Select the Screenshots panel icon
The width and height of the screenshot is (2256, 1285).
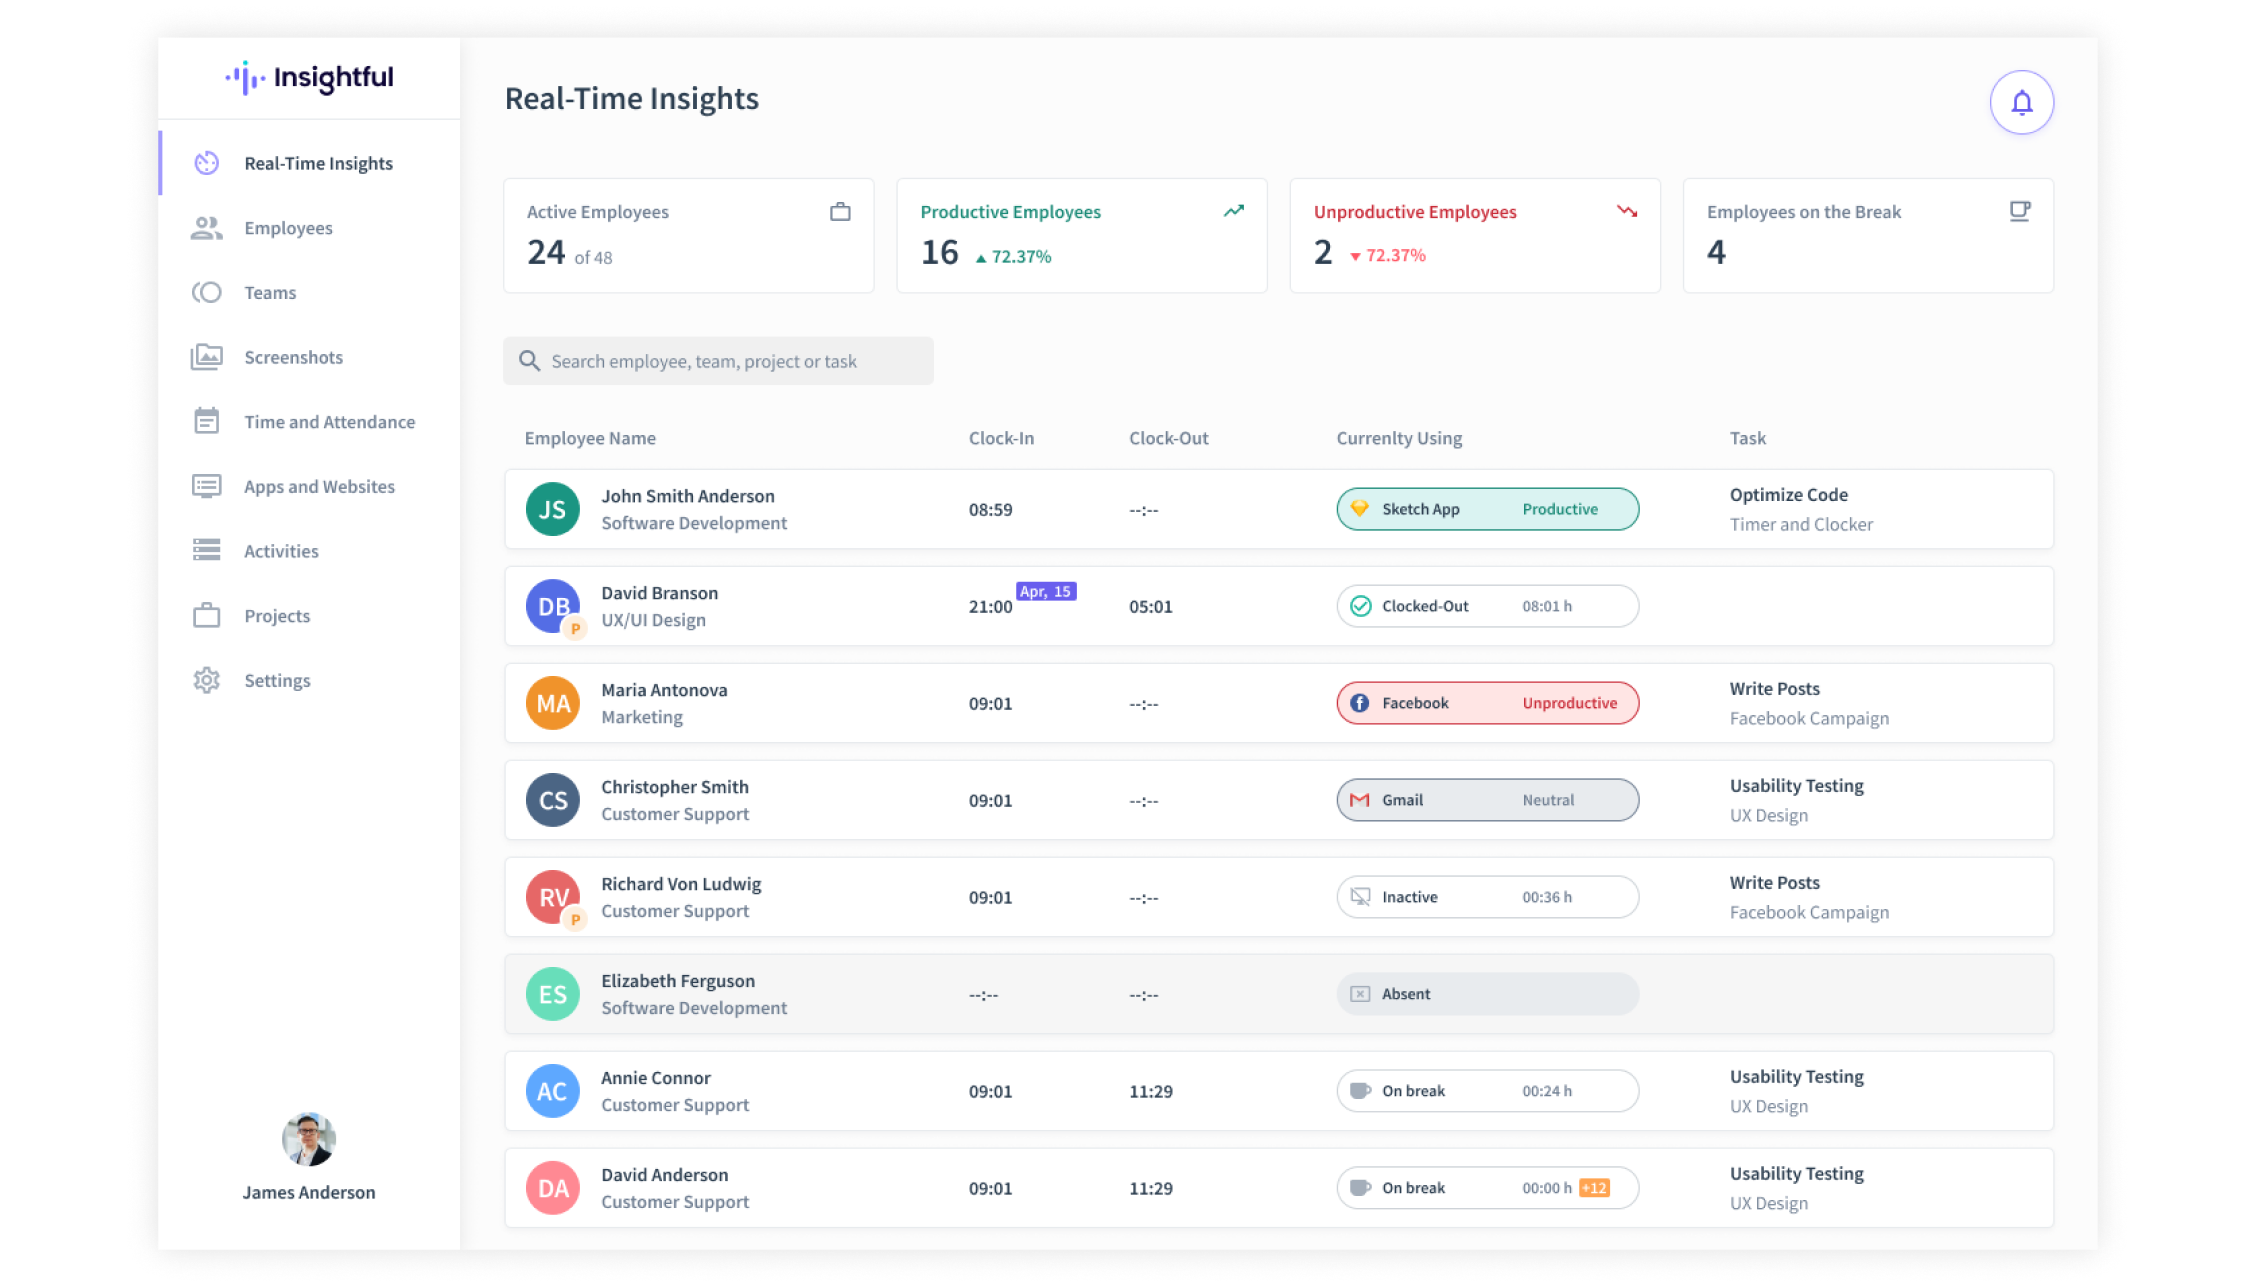click(x=206, y=357)
